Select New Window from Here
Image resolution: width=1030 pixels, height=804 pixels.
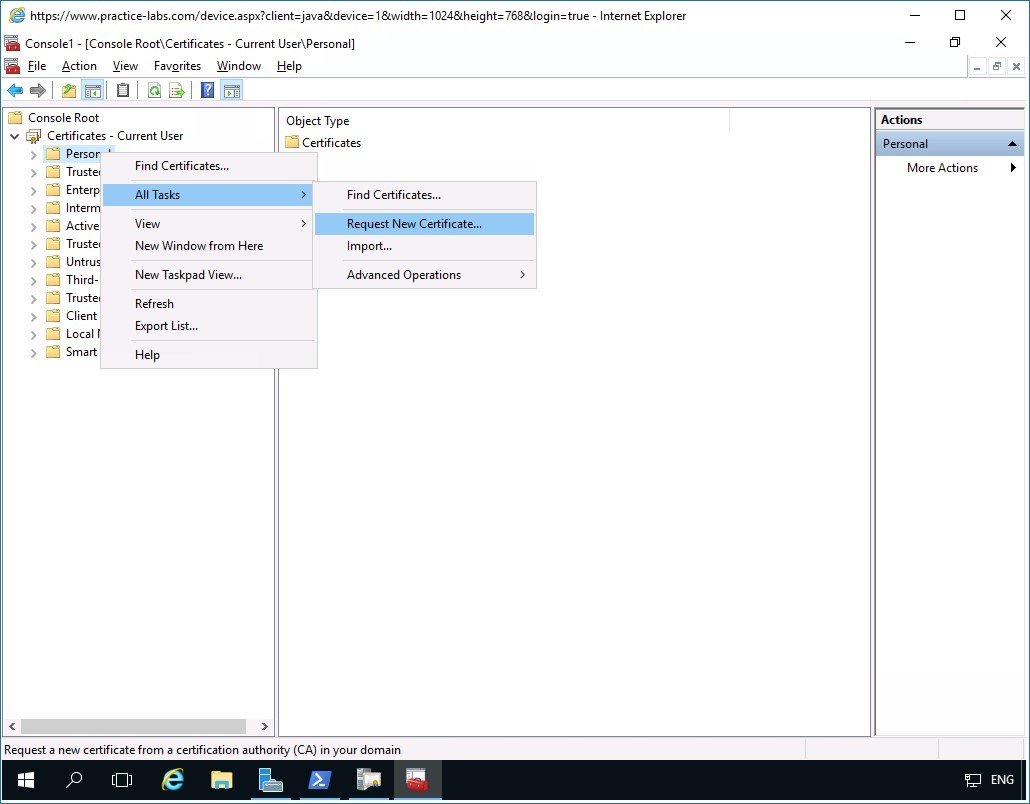tap(208, 246)
